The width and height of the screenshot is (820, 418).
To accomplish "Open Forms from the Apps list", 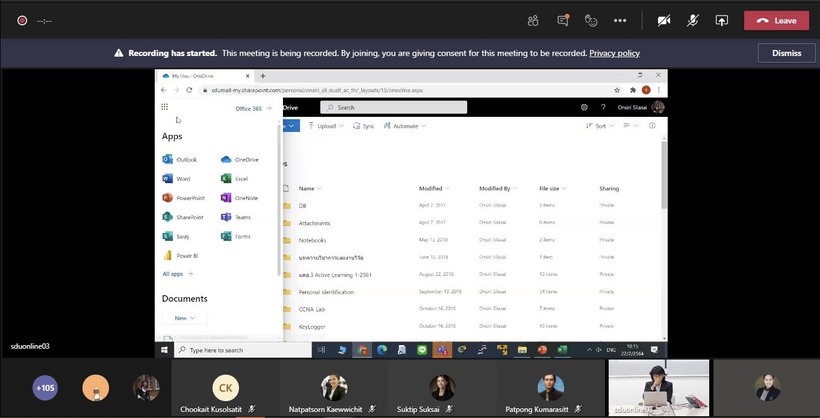I will [x=236, y=236].
